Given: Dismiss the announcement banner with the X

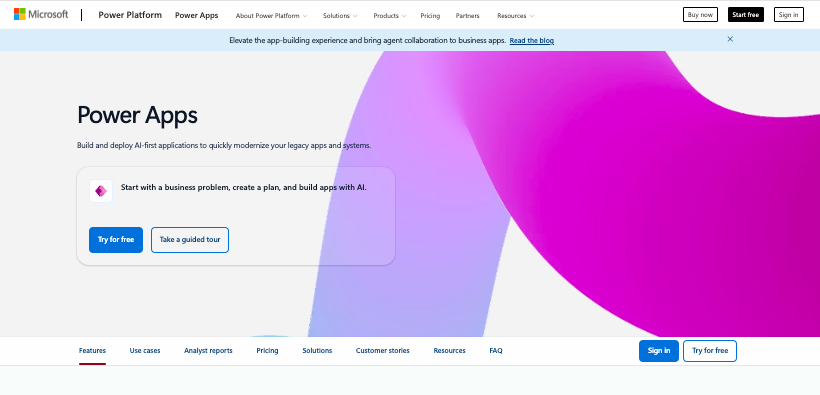Looking at the screenshot, I should click(730, 39).
